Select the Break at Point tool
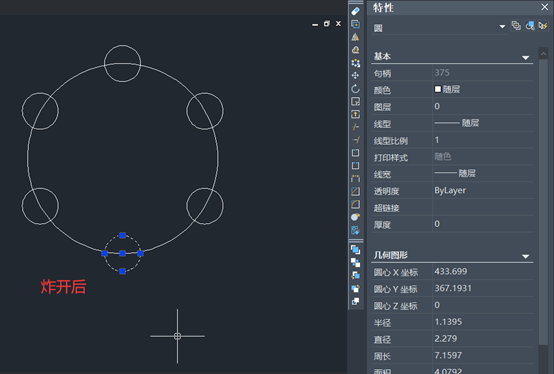Screen dimensions: 554x374 click(x=355, y=153)
